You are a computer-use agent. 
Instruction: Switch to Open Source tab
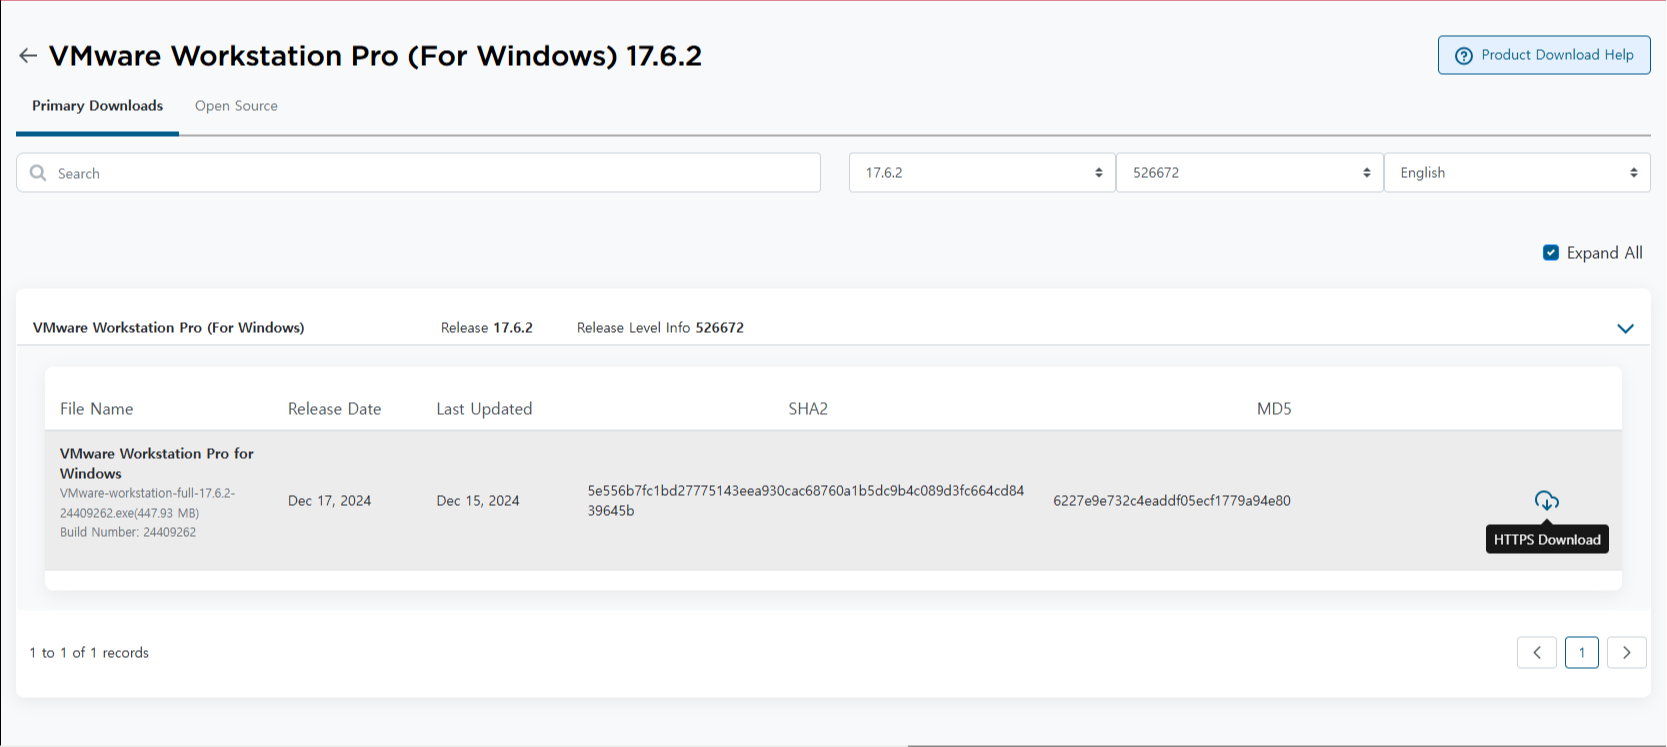tap(236, 106)
